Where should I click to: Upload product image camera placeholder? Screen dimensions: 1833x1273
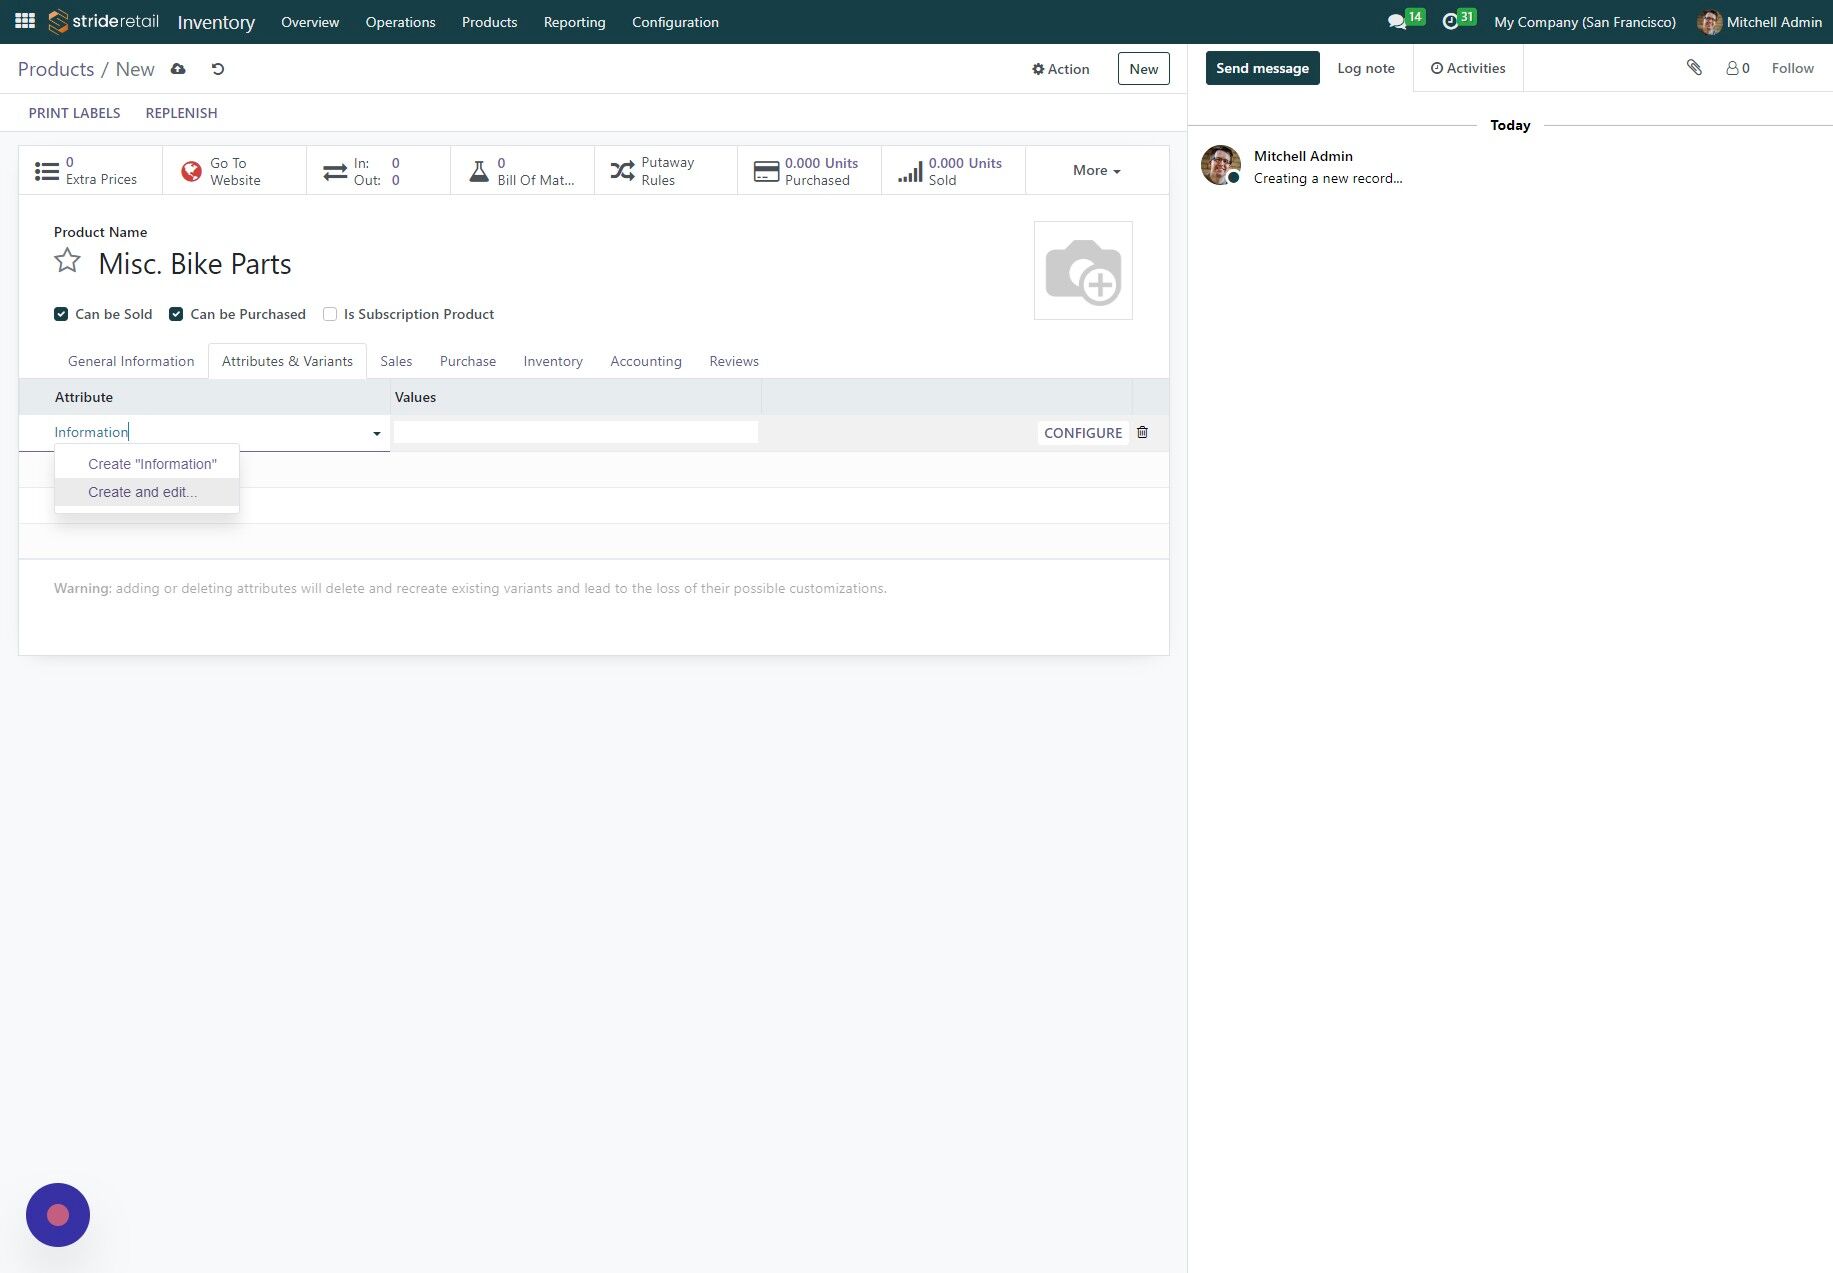pyautogui.click(x=1083, y=271)
